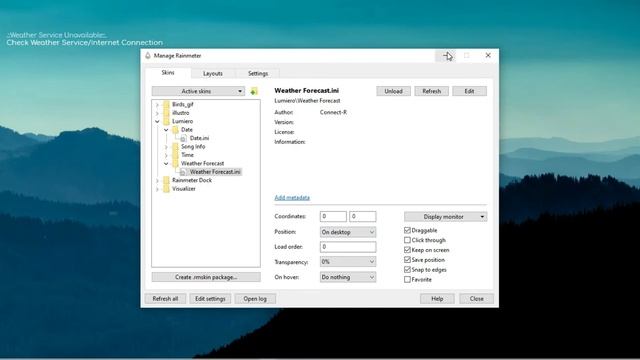Viewport: 640px width, 360px height.
Task: Click the Open log button
Action: pos(255,299)
